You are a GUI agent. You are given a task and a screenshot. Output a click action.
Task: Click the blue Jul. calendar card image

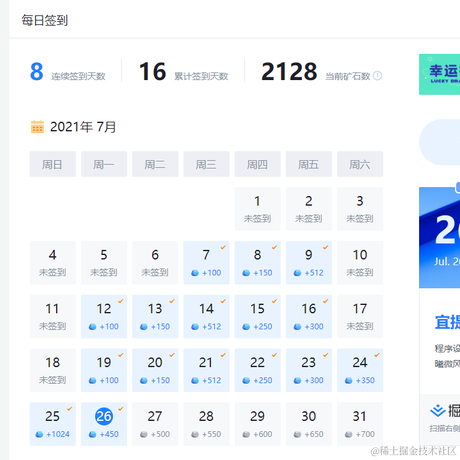tap(439, 237)
